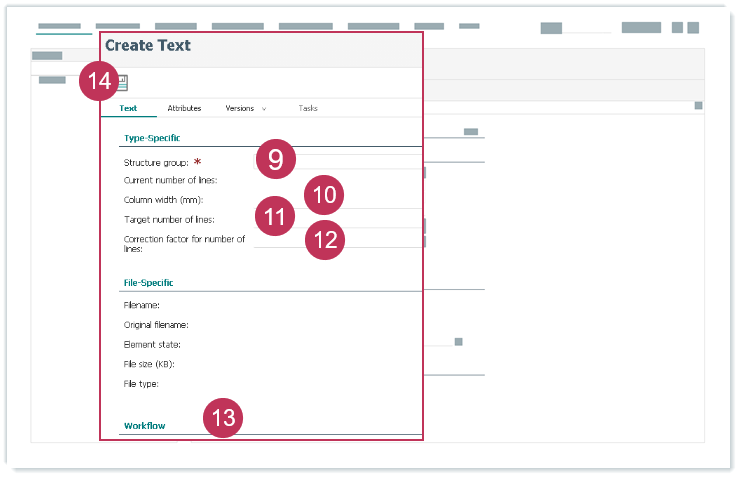This screenshot has width=740, height=478.
Task: Click the numbered callout badge 10
Action: [324, 195]
